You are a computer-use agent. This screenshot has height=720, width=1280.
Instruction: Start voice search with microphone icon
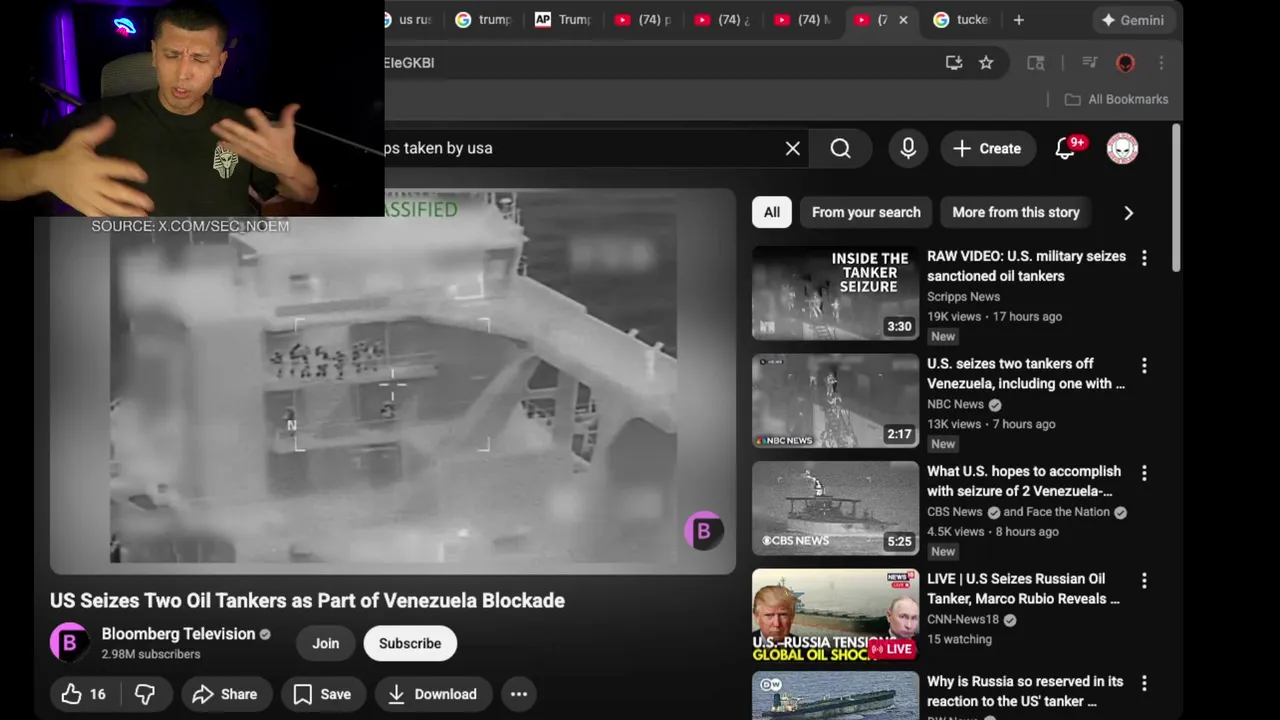(x=908, y=148)
